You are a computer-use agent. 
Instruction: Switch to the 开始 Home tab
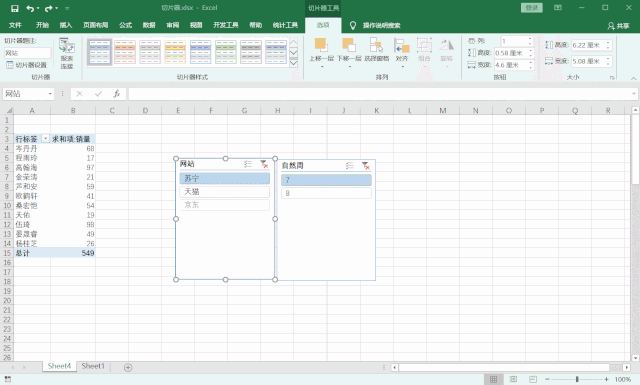click(42, 25)
